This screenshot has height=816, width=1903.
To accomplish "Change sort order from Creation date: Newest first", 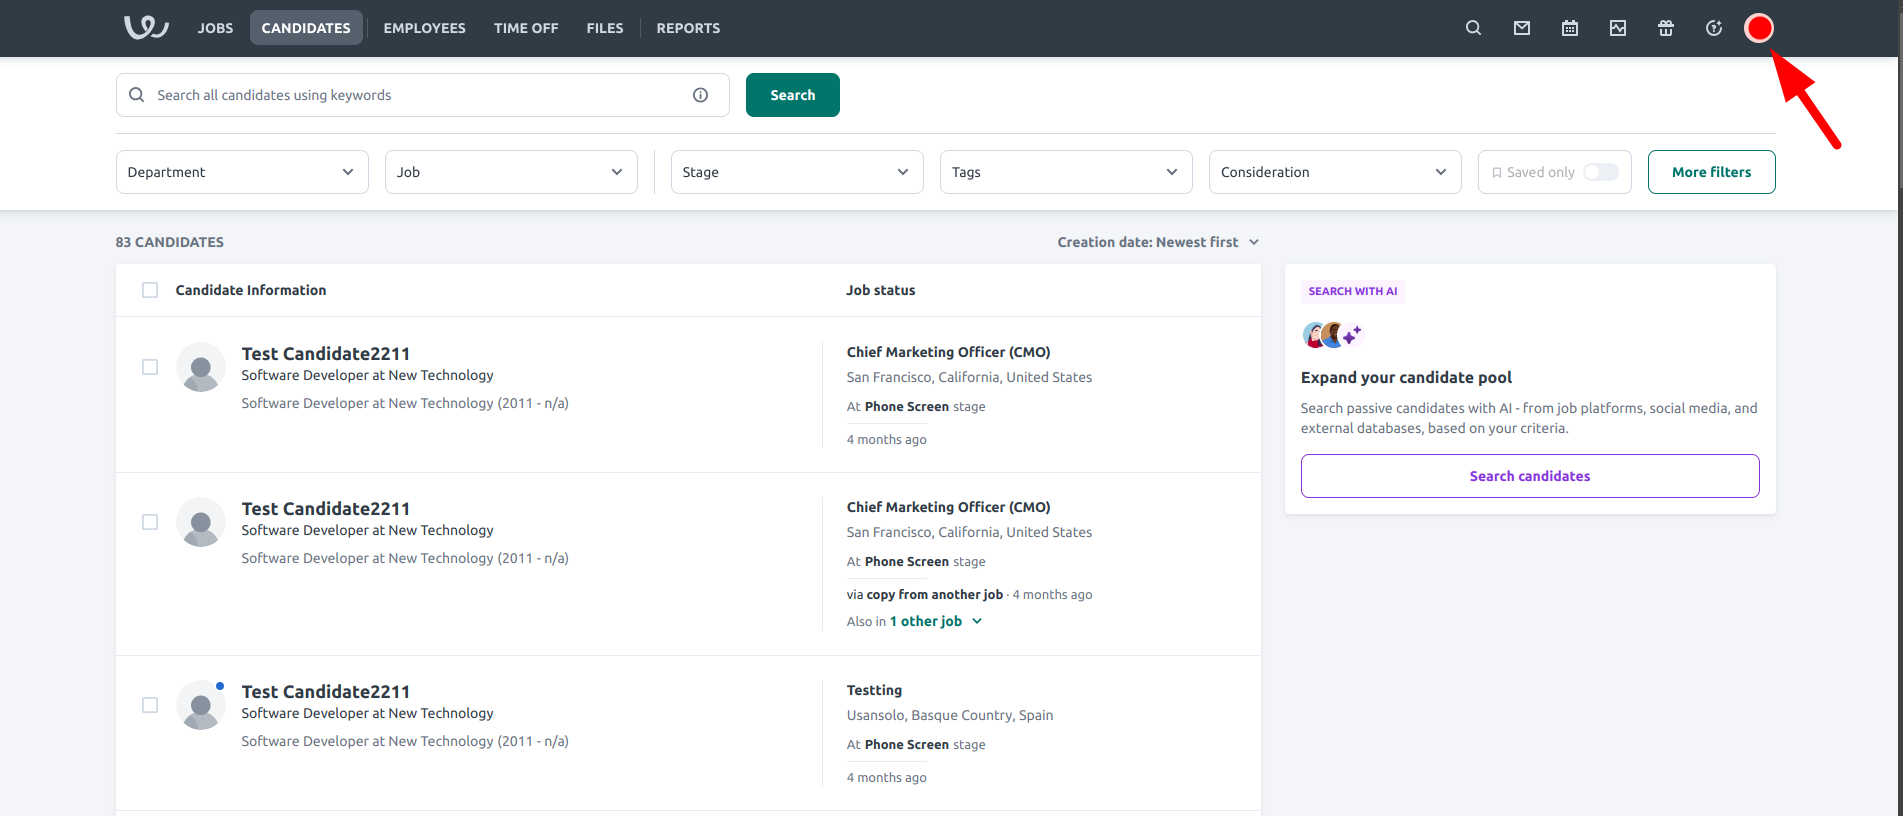I will pos(1158,242).
